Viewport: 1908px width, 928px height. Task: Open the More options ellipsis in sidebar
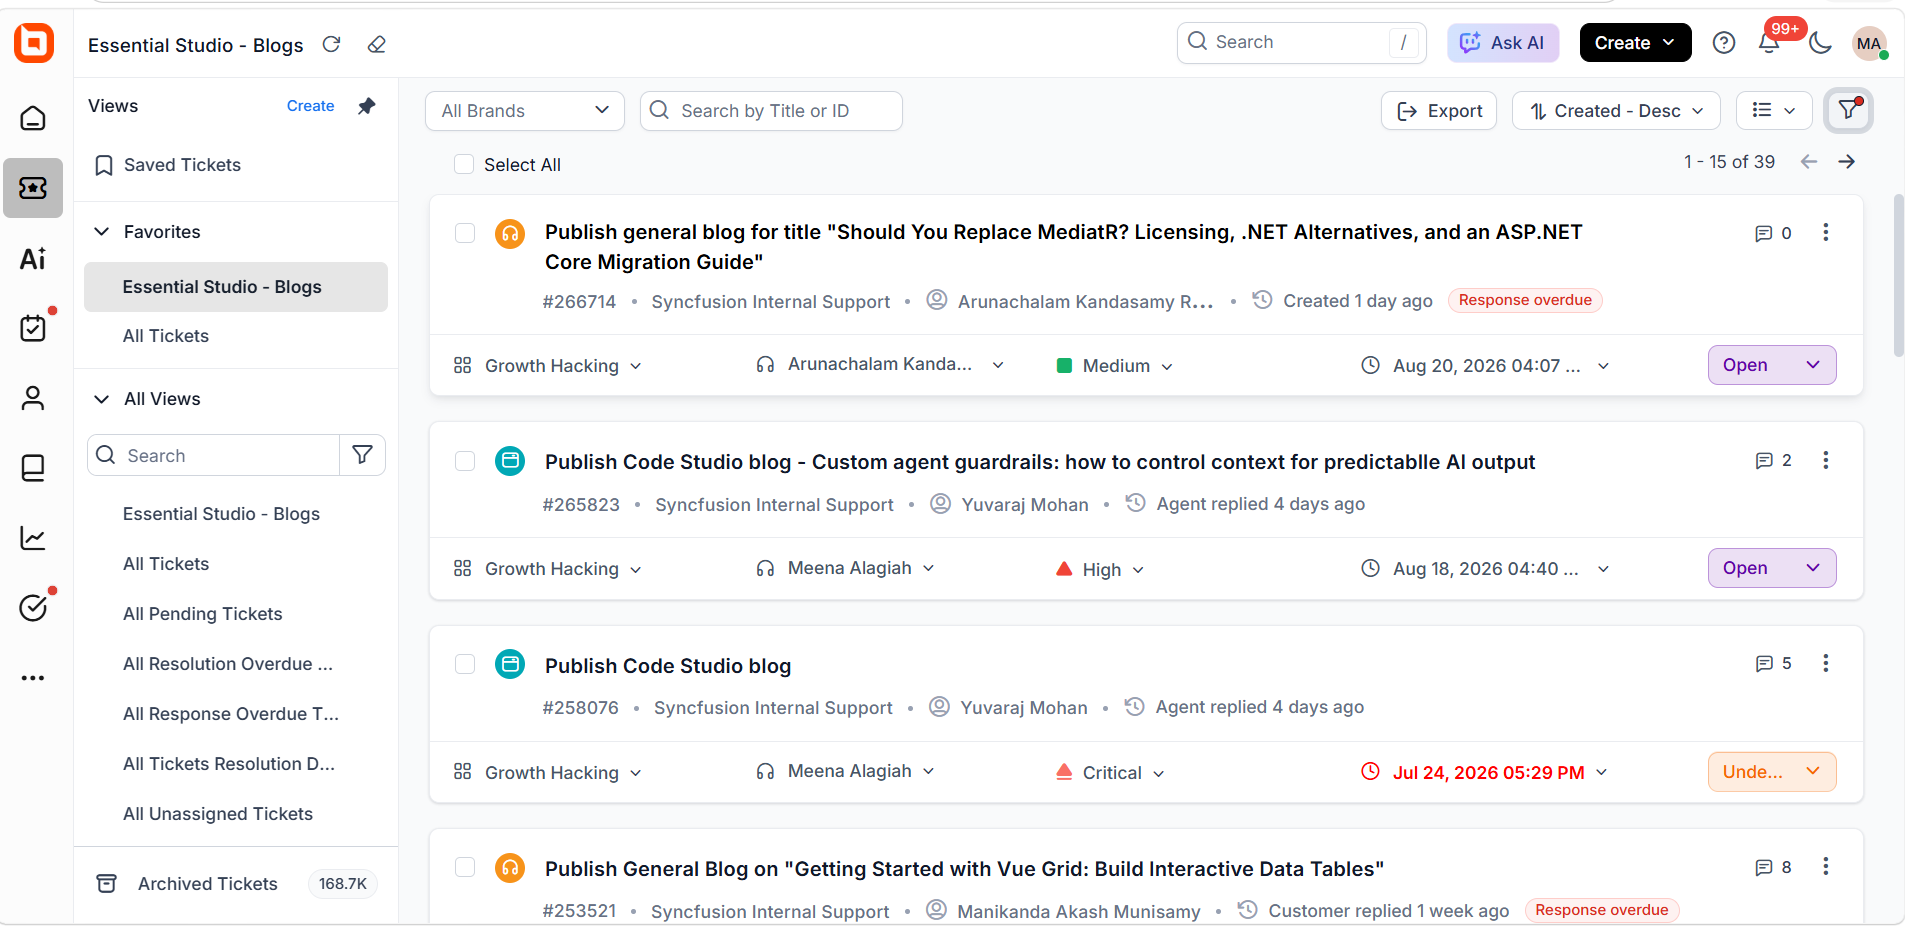[x=33, y=678]
